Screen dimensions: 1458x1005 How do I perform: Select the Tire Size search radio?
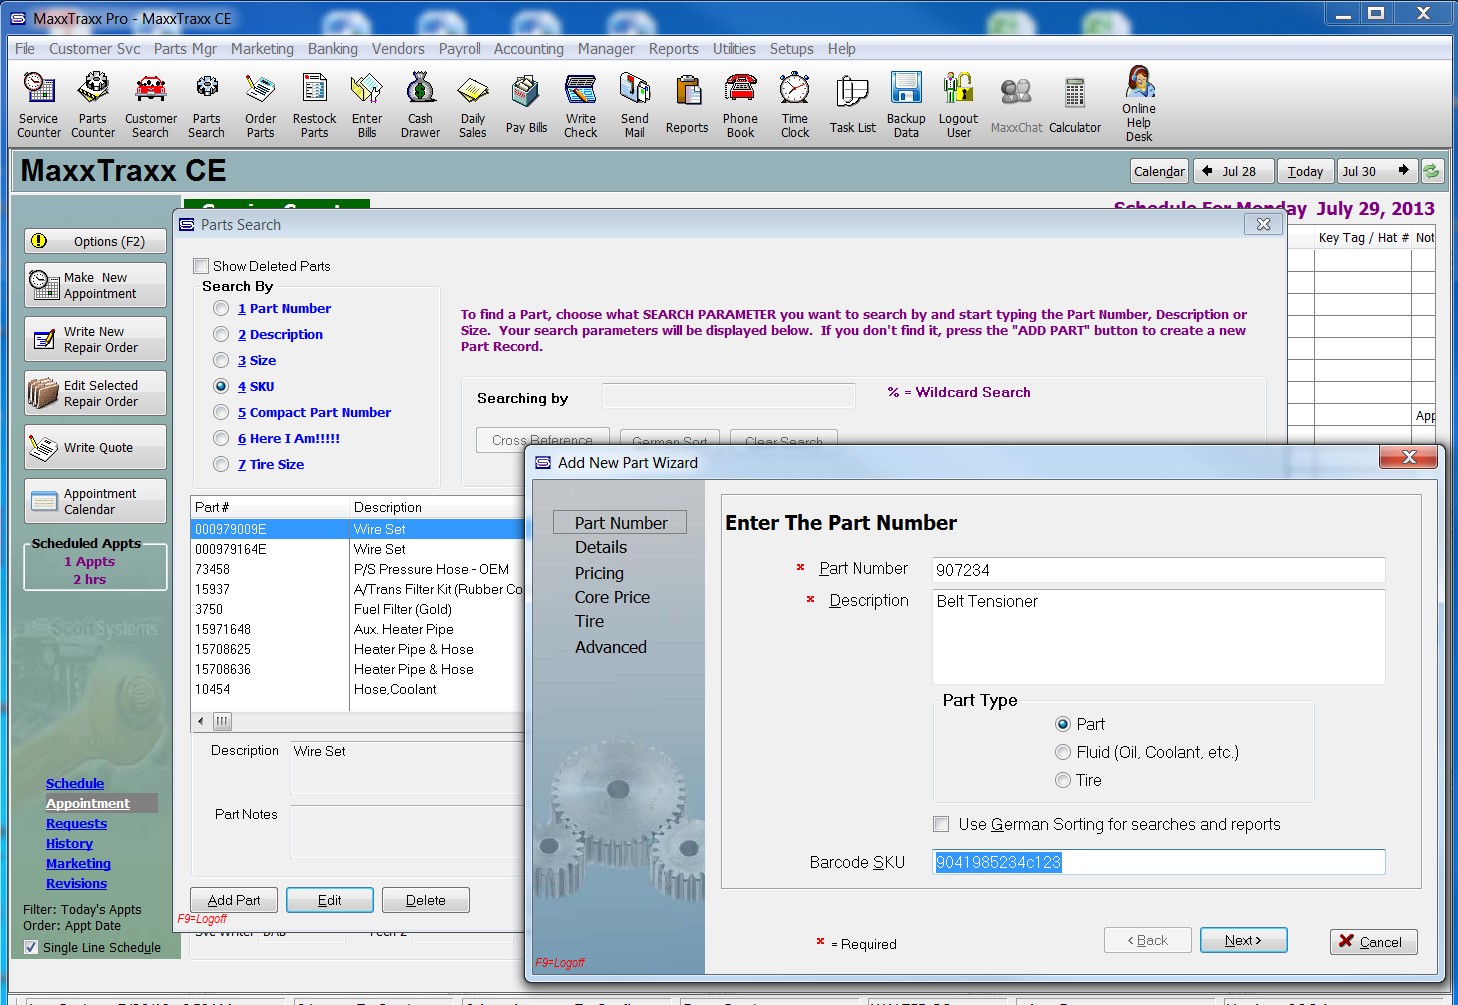click(221, 464)
